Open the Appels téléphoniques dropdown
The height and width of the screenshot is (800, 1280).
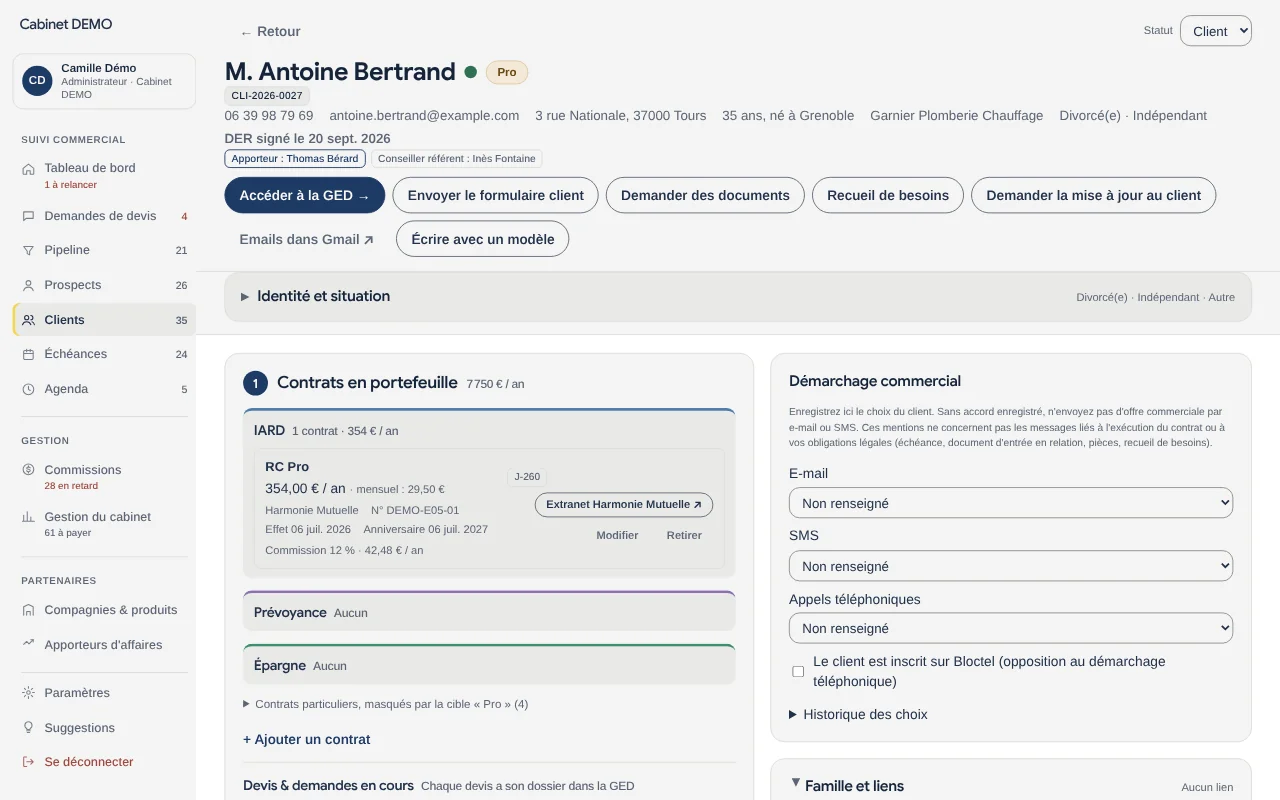coord(1010,628)
